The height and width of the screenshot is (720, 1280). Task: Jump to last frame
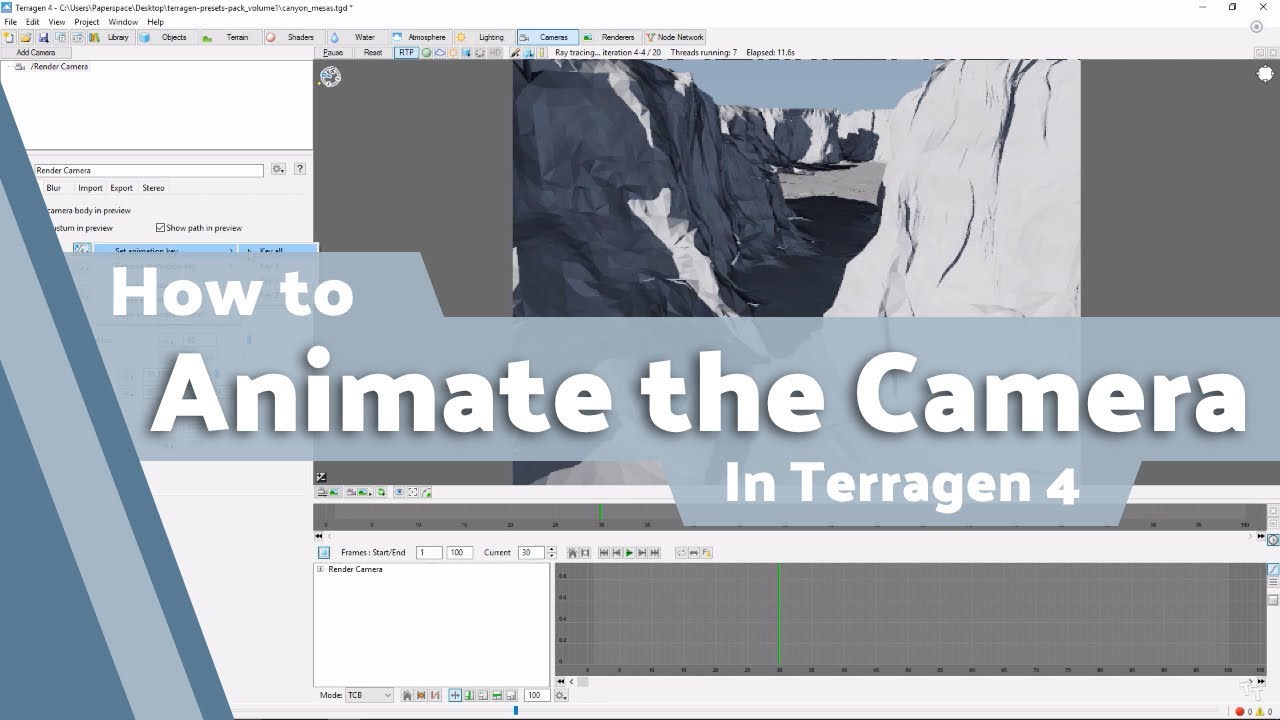pyautogui.click(x=655, y=552)
